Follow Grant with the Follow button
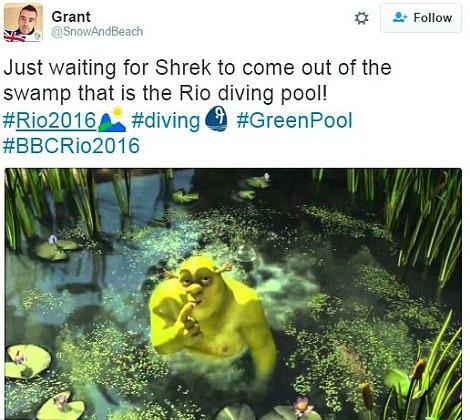The width and height of the screenshot is (470, 420). pos(421,18)
